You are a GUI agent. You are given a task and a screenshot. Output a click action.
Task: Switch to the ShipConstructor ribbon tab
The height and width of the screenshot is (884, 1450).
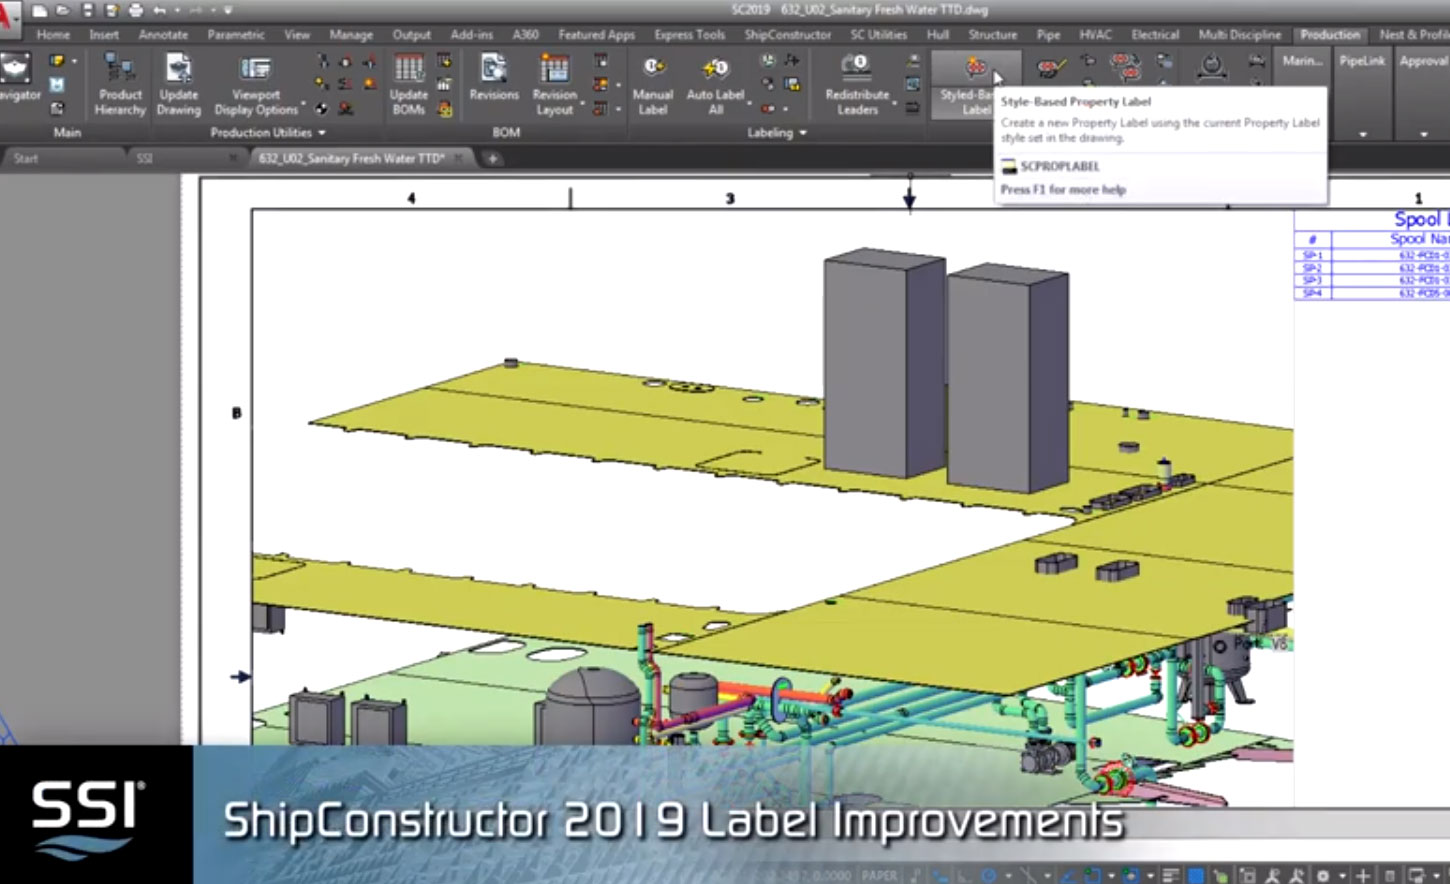(x=789, y=34)
